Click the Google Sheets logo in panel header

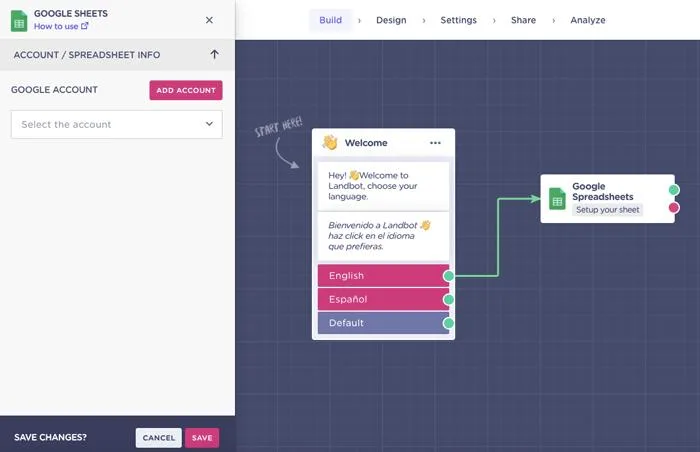[19, 21]
